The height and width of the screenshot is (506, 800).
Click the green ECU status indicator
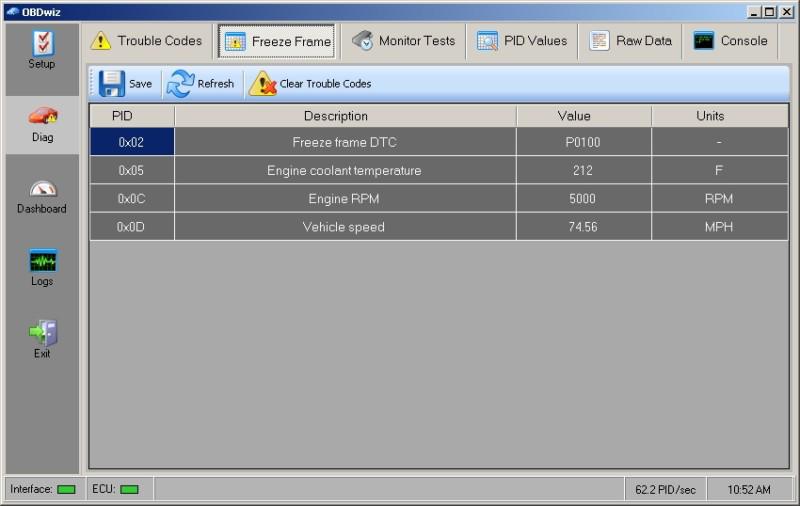[x=130, y=489]
